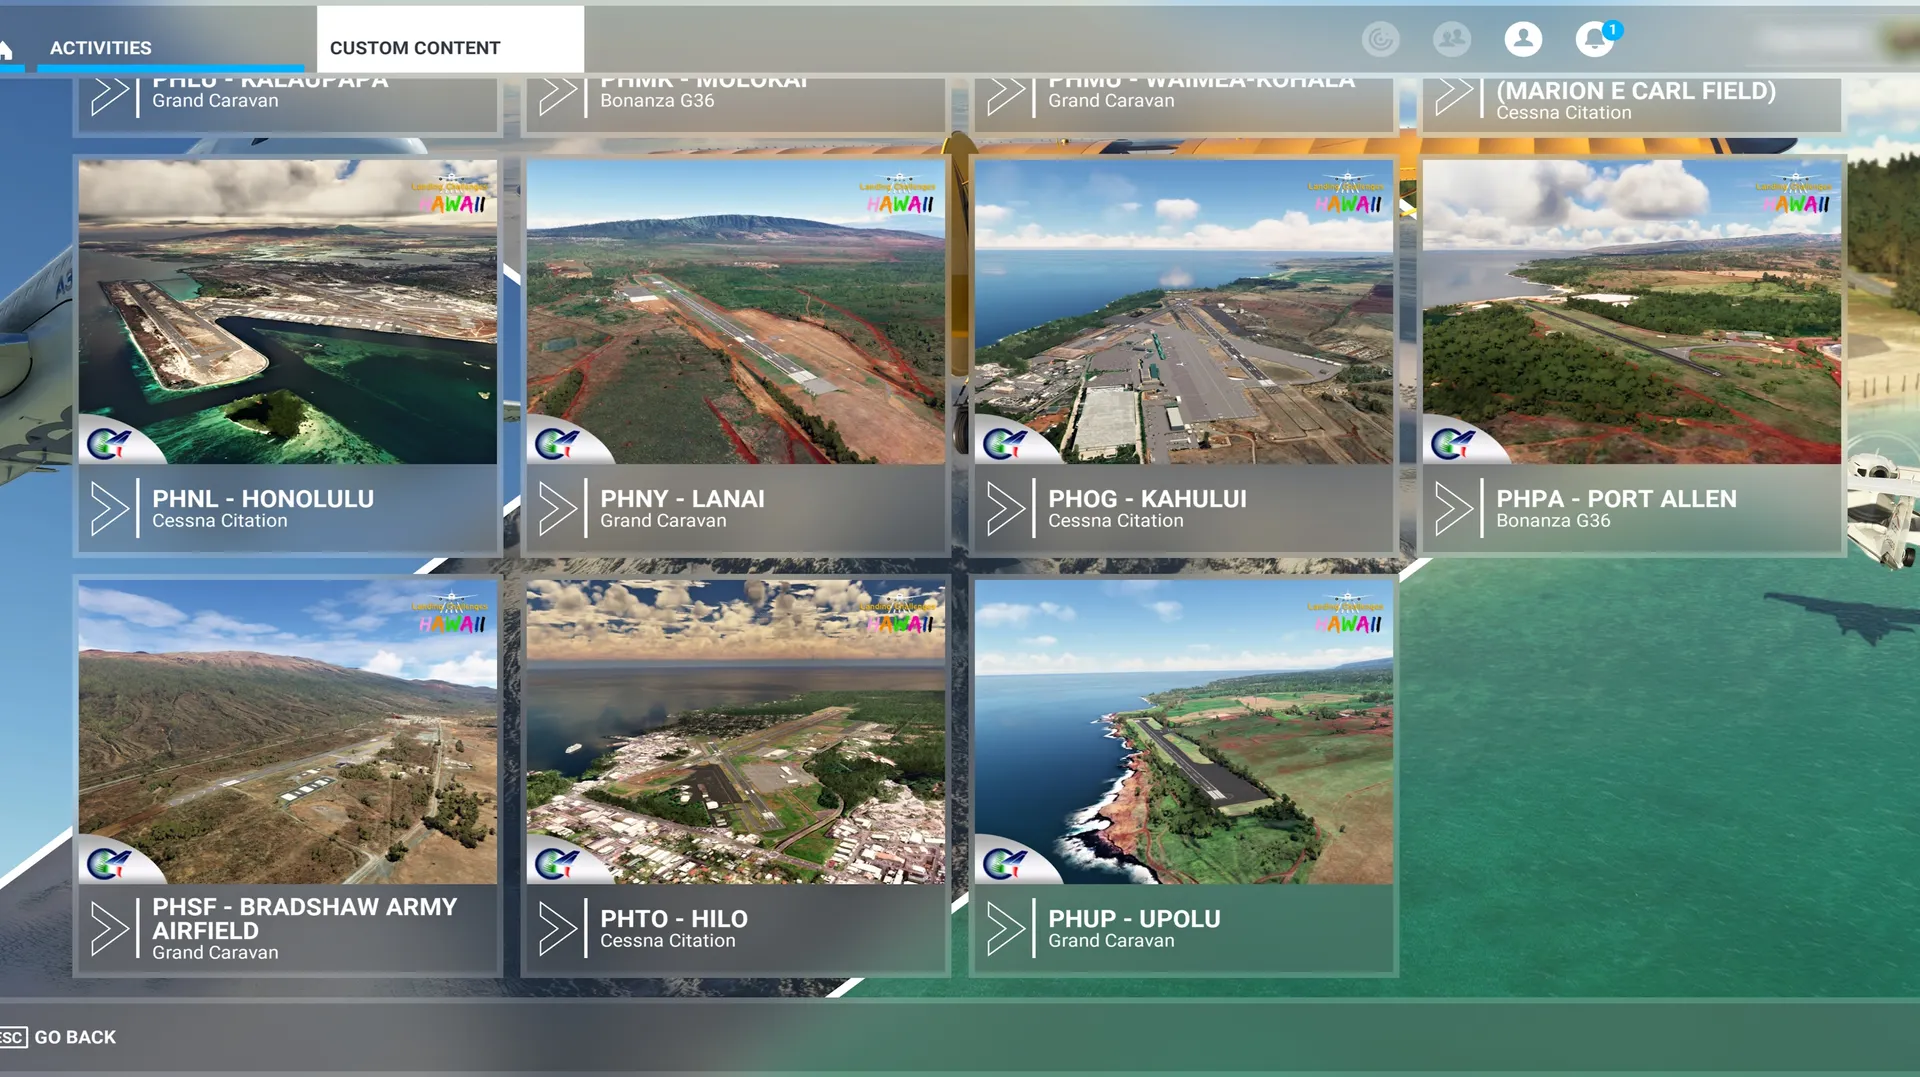Click the home icon beside Activities
This screenshot has width=1920, height=1077.
6,49
